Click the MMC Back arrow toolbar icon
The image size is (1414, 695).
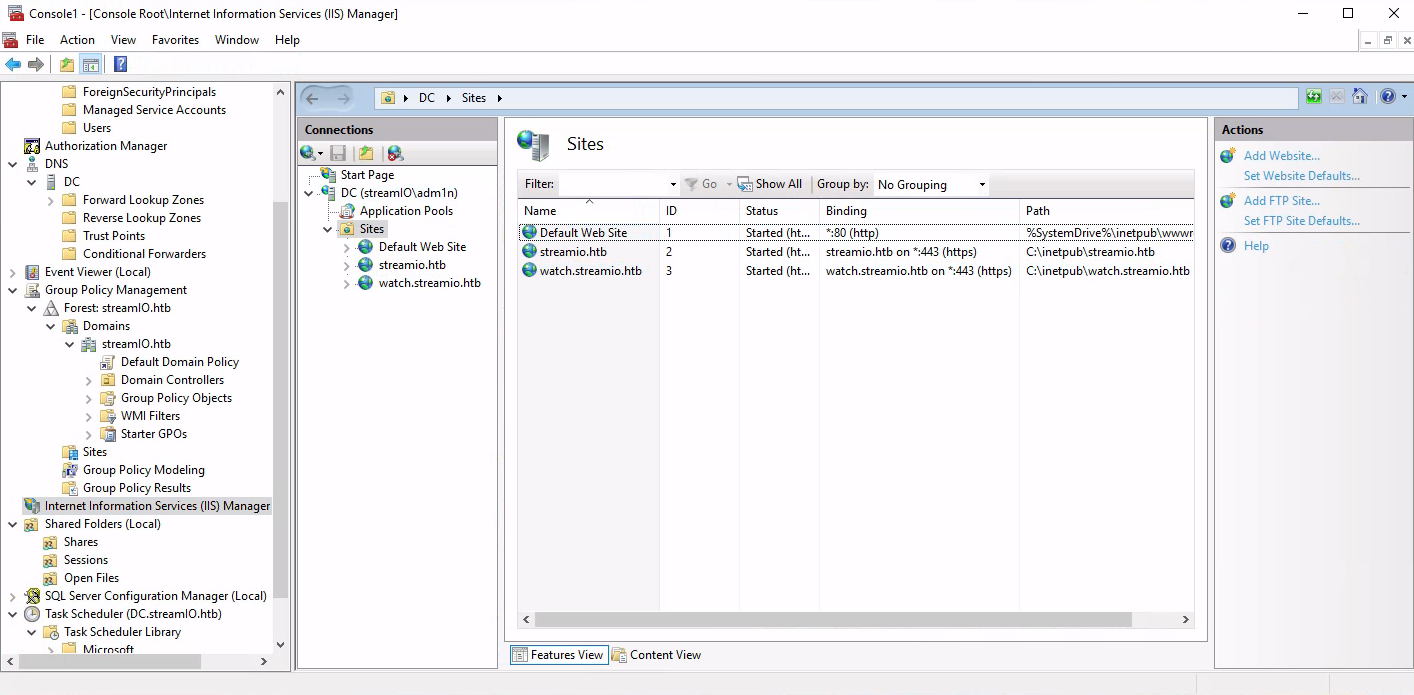tap(13, 65)
